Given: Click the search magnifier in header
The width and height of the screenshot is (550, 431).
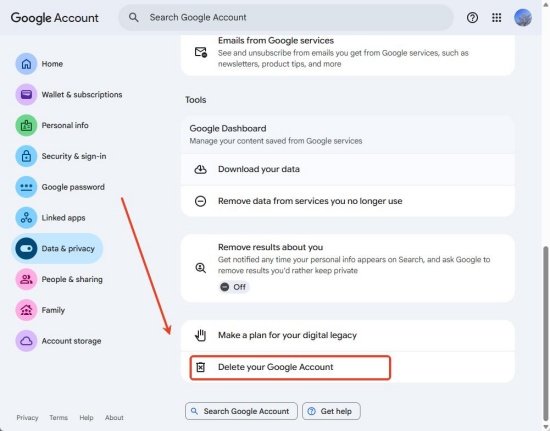Looking at the screenshot, I should [133, 18].
